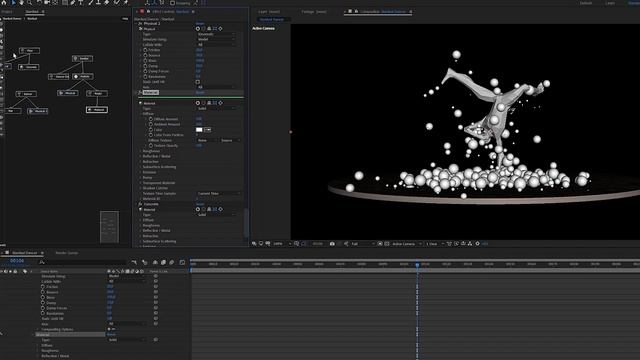The height and width of the screenshot is (360, 640).
Task: Open the Diffuse Texture None dropdown
Action: [x=207, y=140]
